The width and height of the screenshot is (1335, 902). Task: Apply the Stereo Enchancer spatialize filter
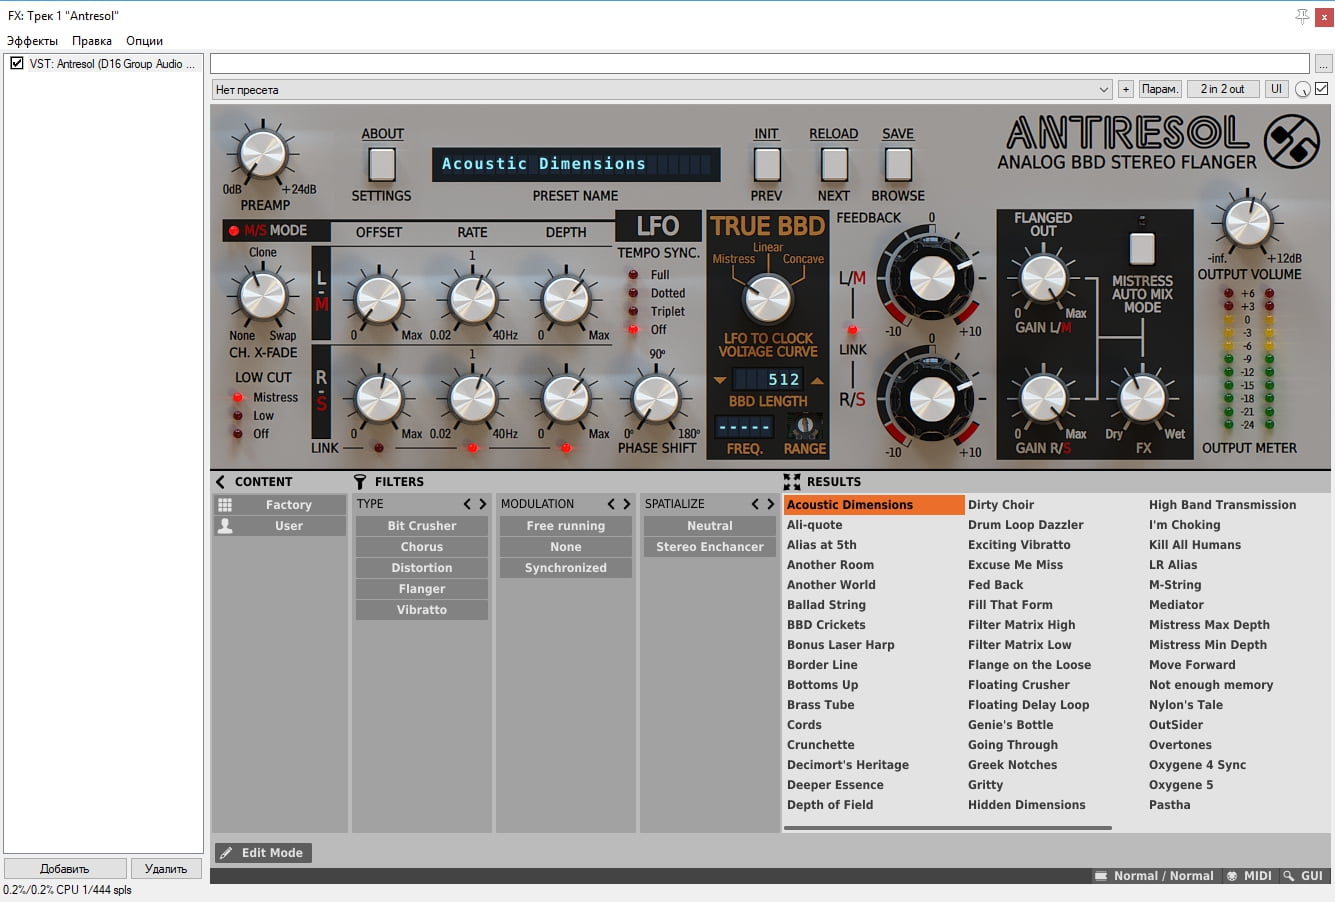tap(710, 547)
